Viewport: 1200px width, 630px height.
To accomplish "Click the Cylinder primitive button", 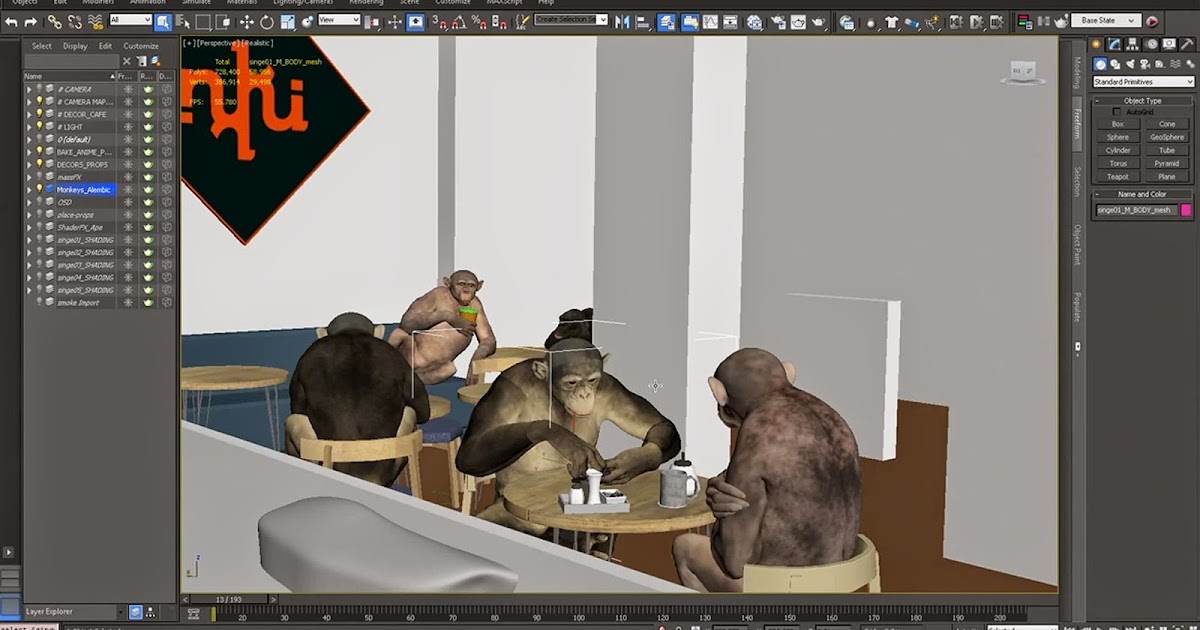I will [x=1118, y=150].
